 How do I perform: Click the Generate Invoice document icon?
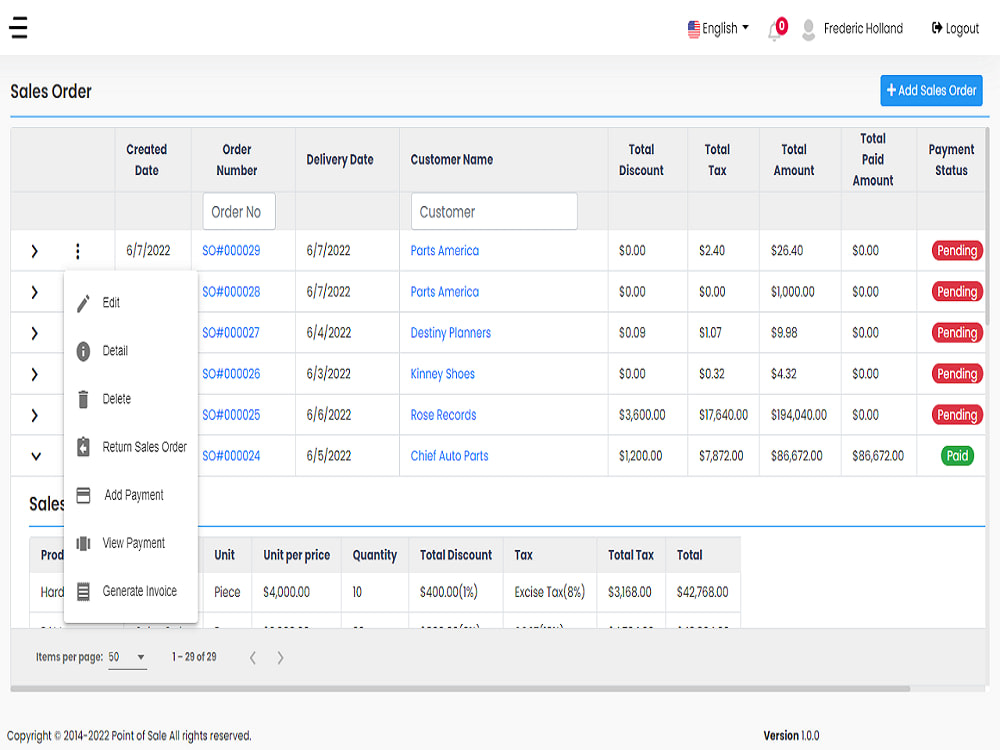[84, 591]
